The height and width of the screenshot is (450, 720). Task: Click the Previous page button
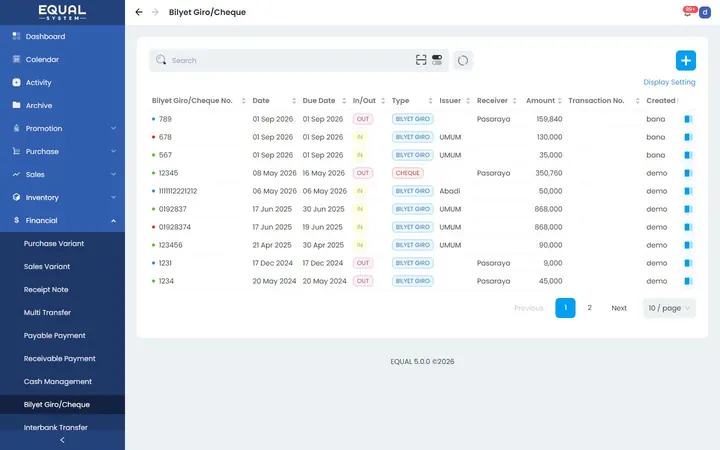pyautogui.click(x=529, y=308)
